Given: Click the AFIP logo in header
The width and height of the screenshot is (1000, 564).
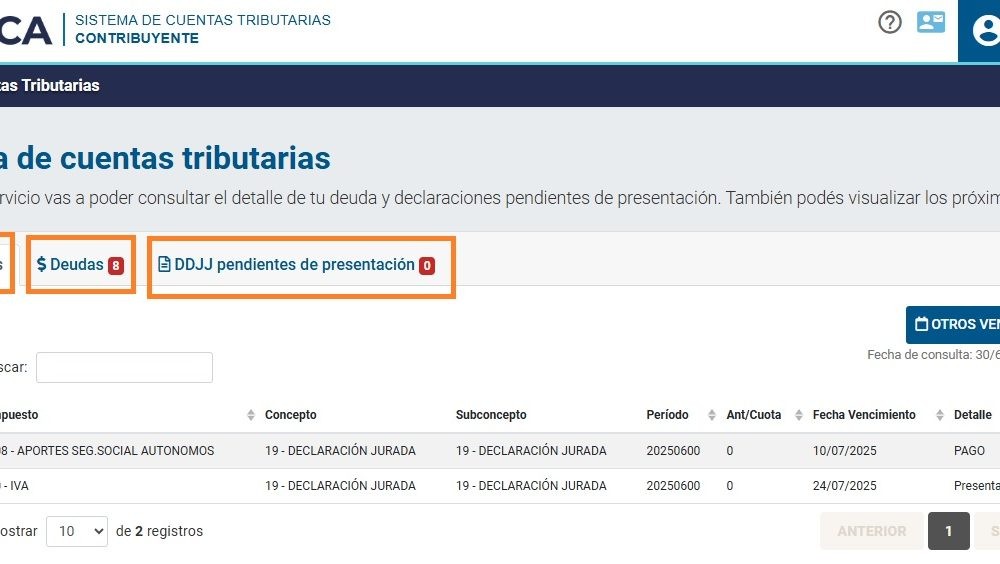Looking at the screenshot, I should pos(26,30).
